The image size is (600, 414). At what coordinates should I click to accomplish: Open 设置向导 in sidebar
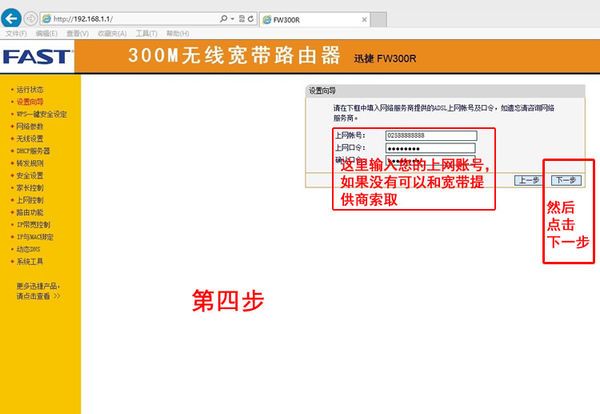click(30, 102)
